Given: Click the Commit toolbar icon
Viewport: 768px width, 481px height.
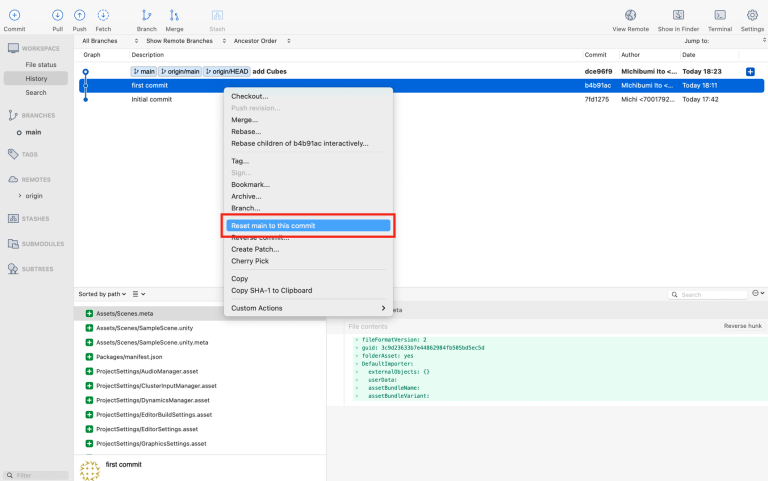Looking at the screenshot, I should click(14, 15).
